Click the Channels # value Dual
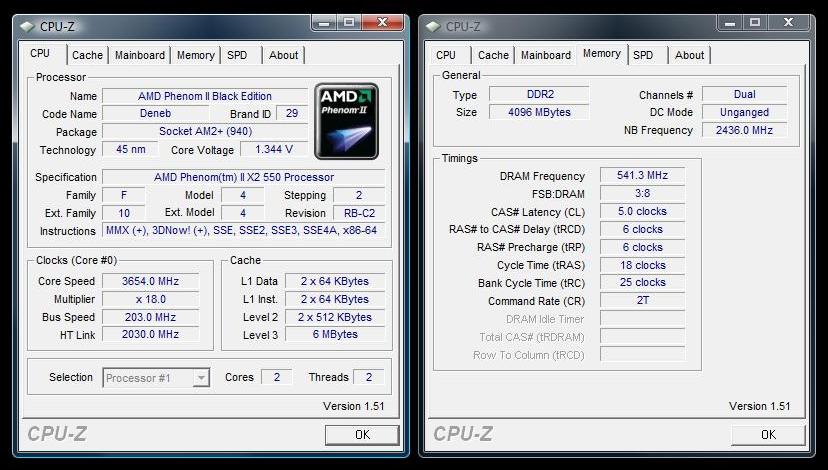 (x=745, y=95)
